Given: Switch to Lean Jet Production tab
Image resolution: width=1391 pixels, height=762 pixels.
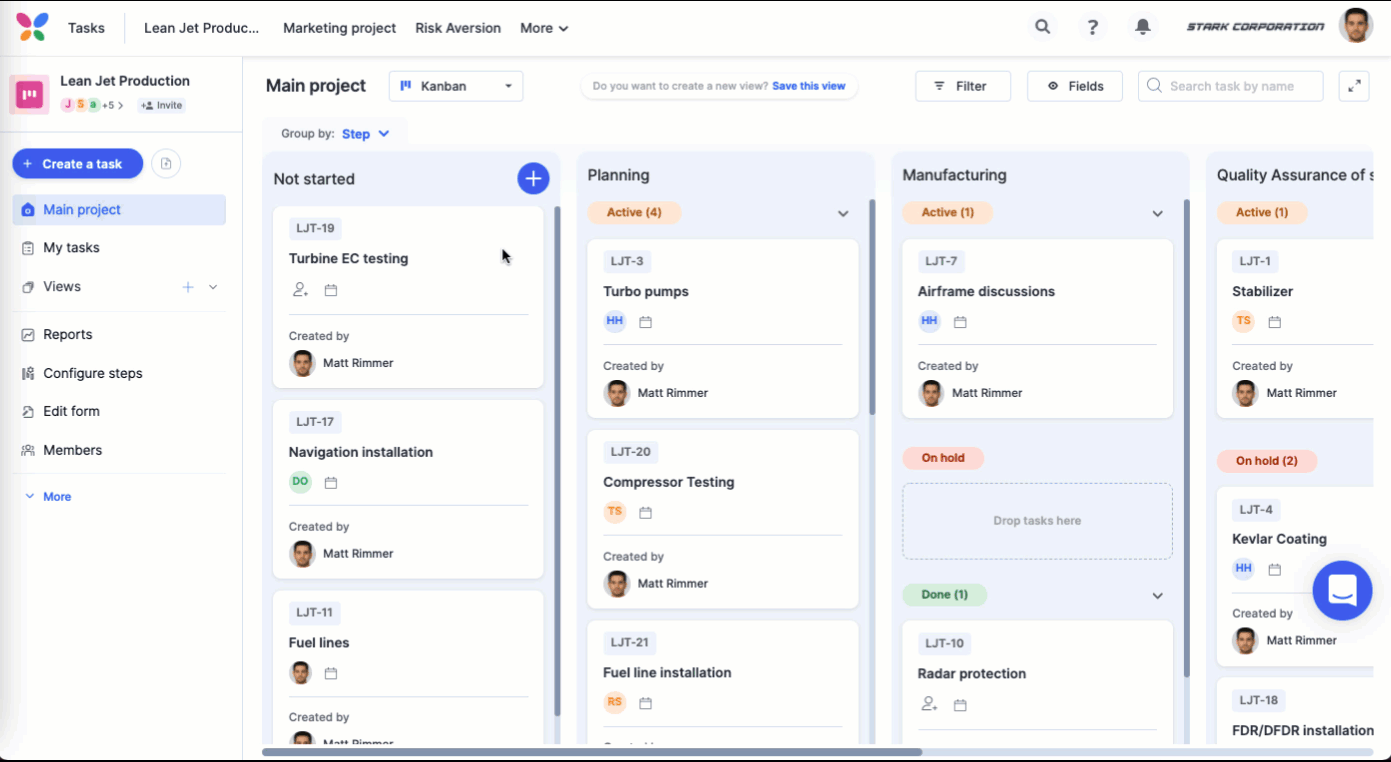Looking at the screenshot, I should click(x=202, y=28).
